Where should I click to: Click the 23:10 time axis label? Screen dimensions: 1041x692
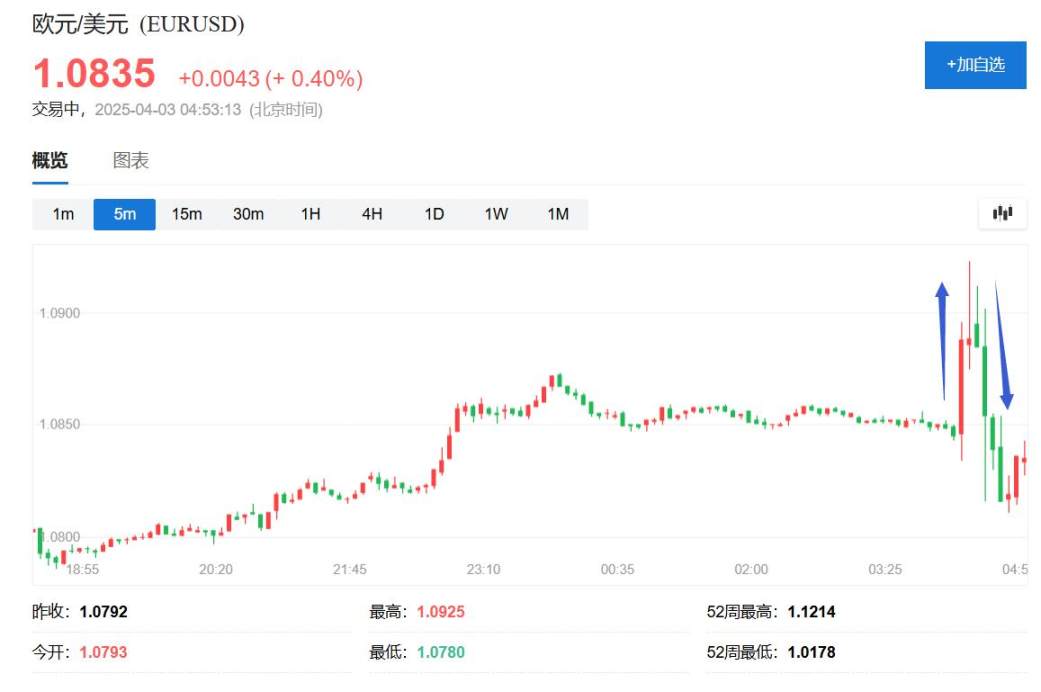484,569
